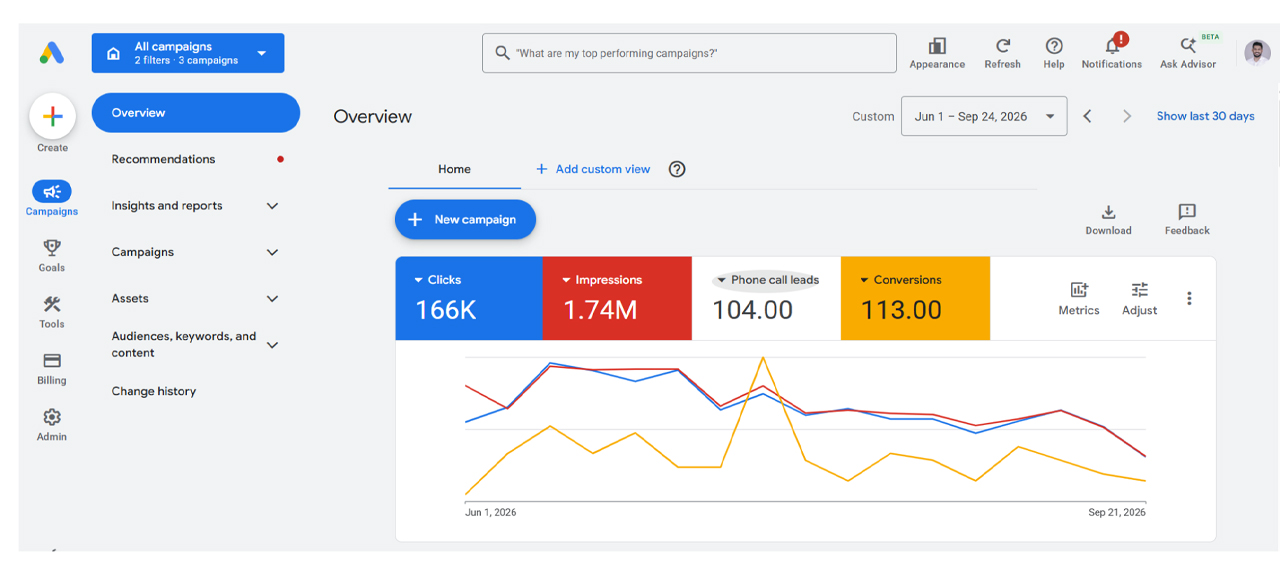The width and height of the screenshot is (1280, 572).
Task: Open Goals trophy icon
Action: 52,247
